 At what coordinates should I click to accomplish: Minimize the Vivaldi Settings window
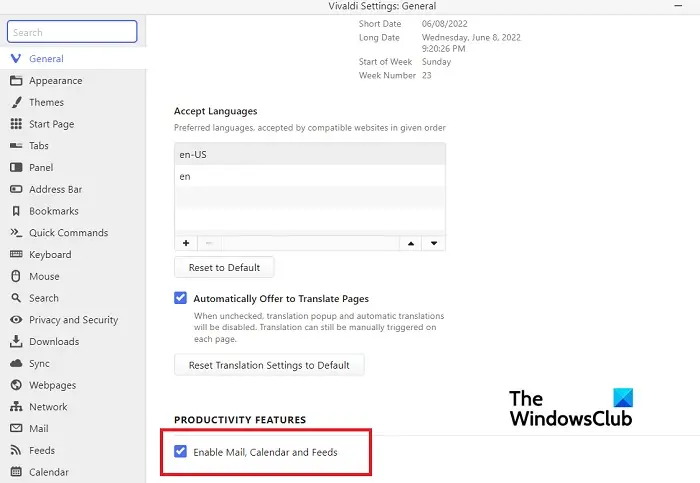pos(678,6)
